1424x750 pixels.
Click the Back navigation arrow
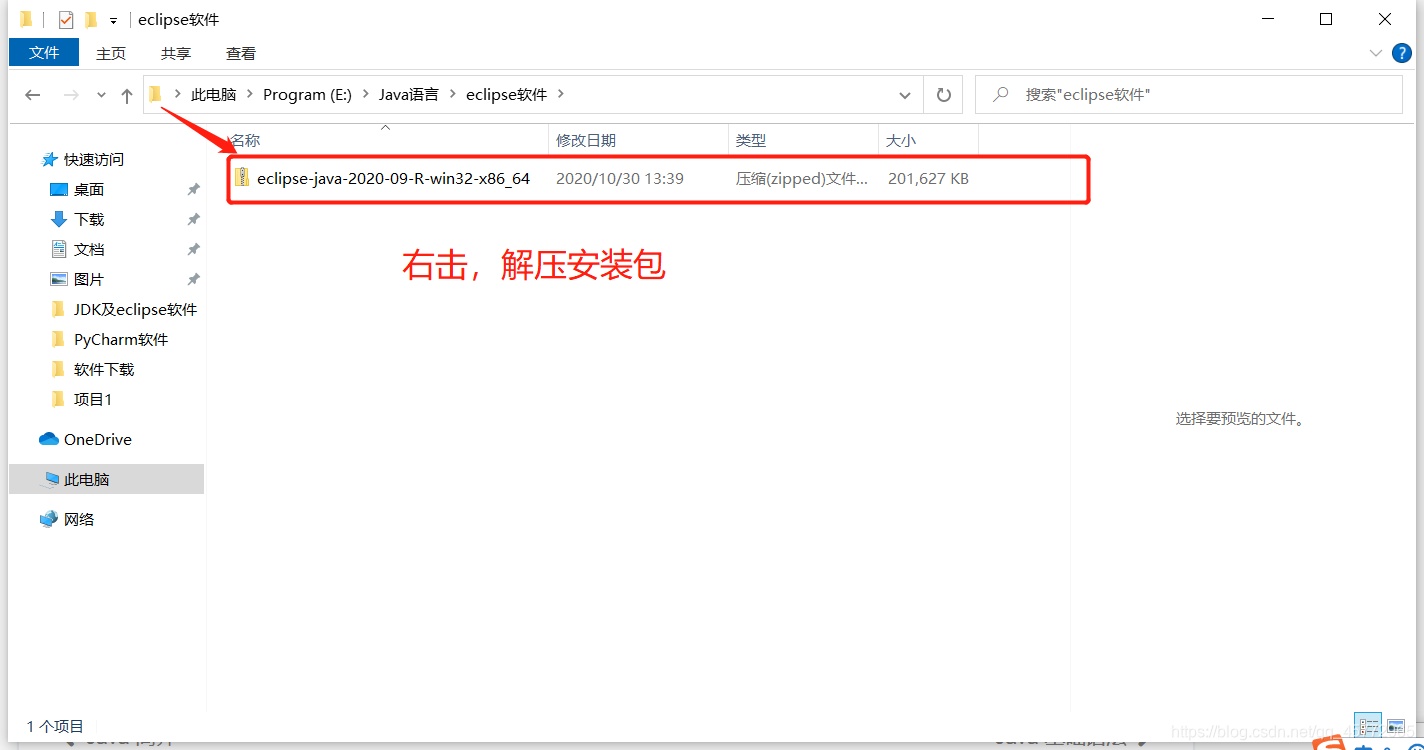click(33, 95)
